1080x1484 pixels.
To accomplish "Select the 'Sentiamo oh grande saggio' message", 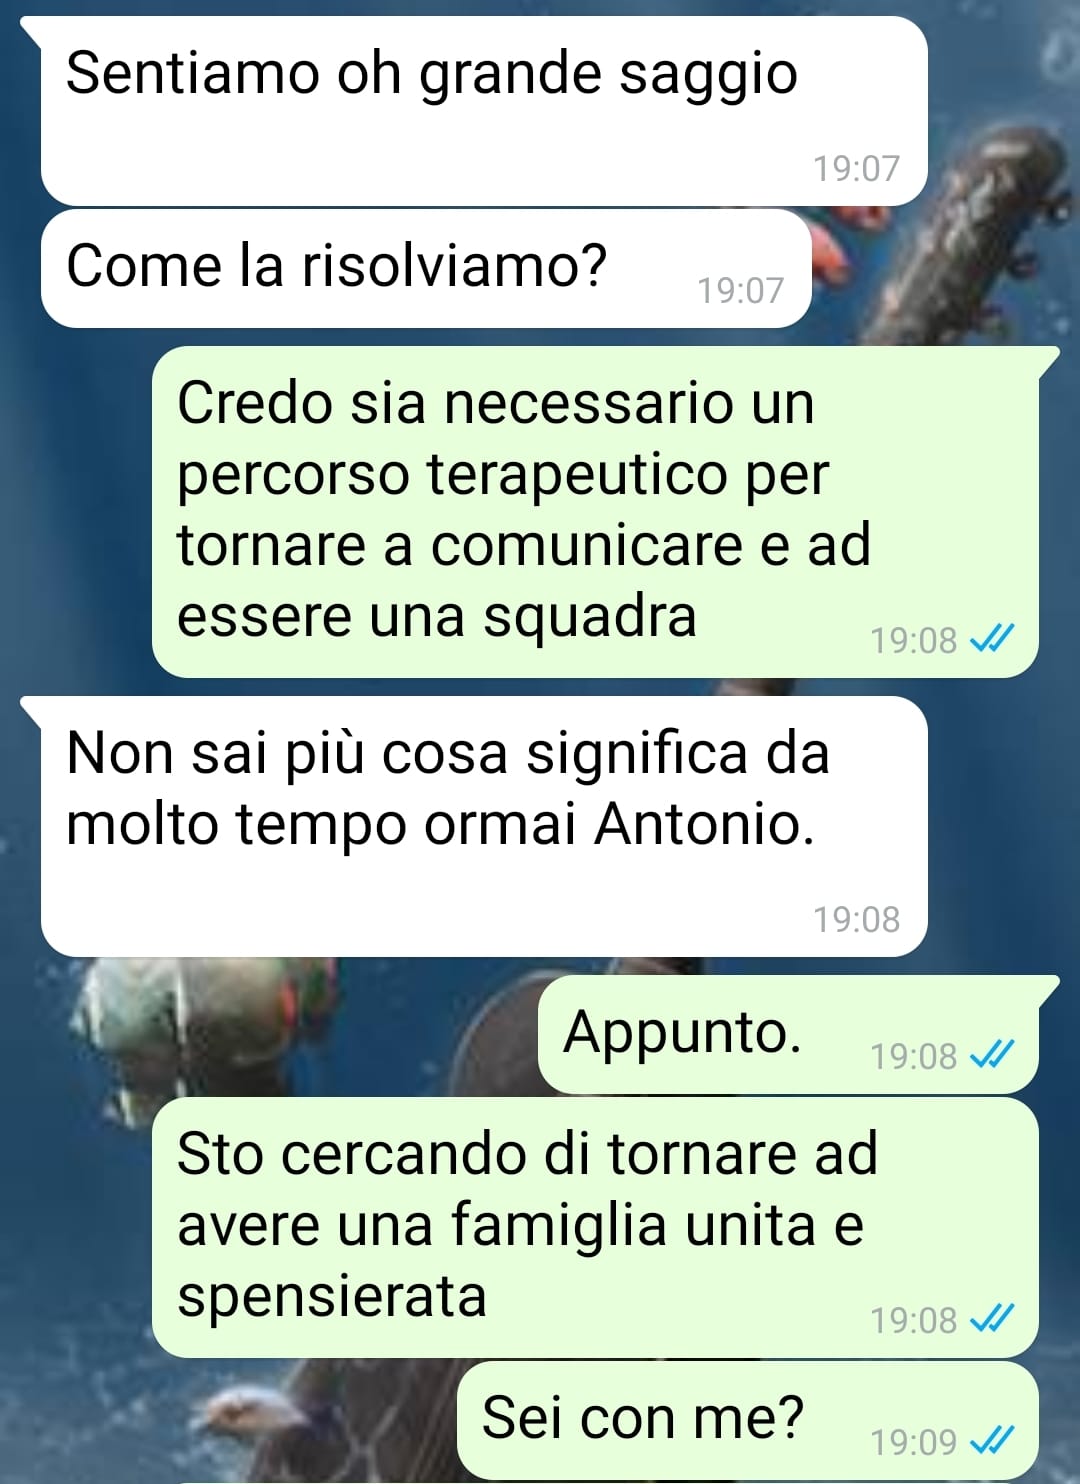I will (484, 111).
